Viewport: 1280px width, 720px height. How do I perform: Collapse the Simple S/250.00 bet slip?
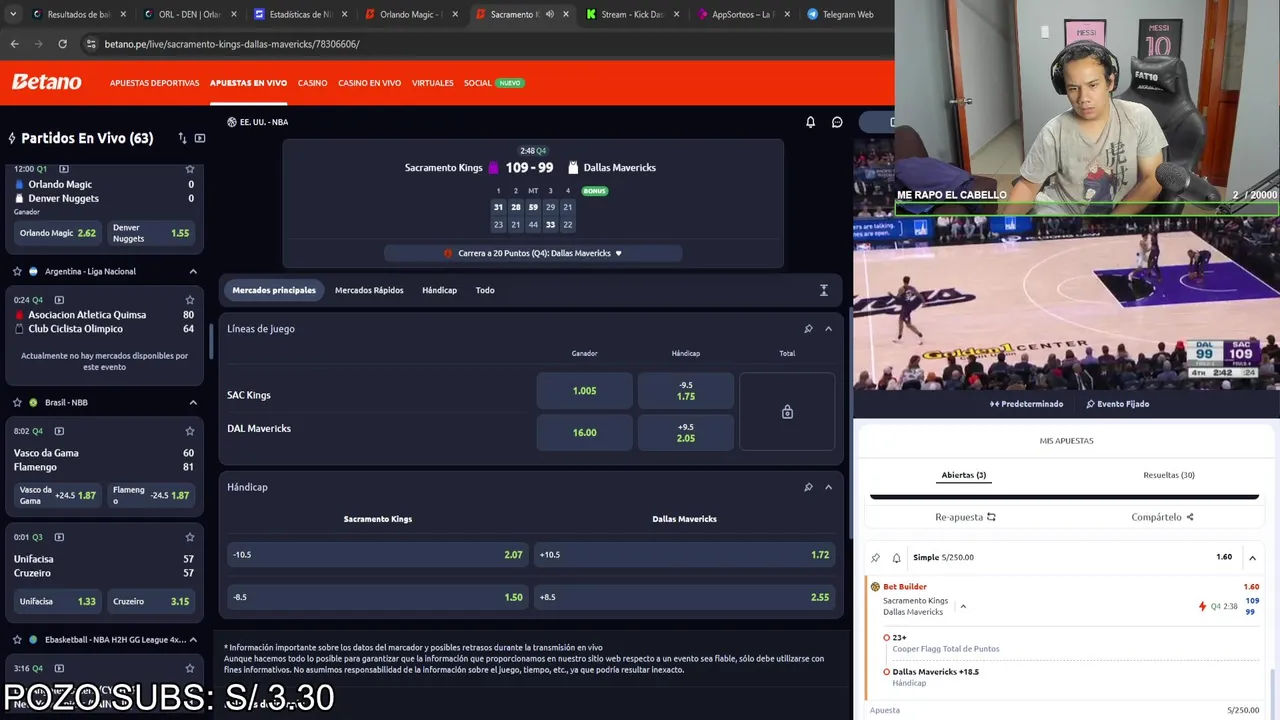tap(1252, 557)
